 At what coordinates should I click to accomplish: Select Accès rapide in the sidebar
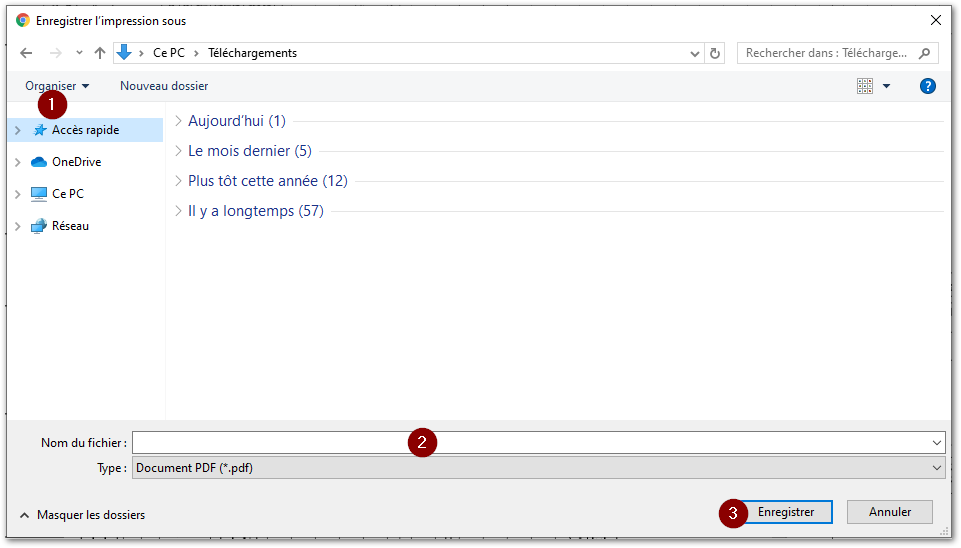click(x=85, y=130)
